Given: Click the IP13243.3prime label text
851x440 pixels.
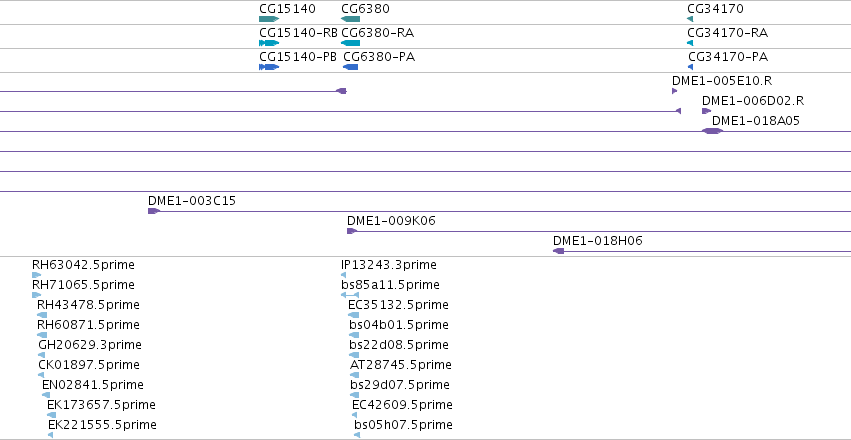Looking at the screenshot, I should click(389, 265).
